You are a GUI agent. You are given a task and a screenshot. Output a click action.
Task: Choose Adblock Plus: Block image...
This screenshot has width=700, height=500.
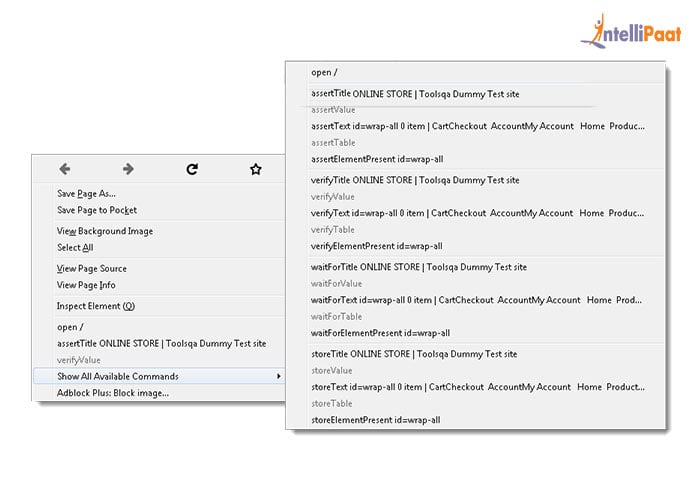(x=113, y=393)
